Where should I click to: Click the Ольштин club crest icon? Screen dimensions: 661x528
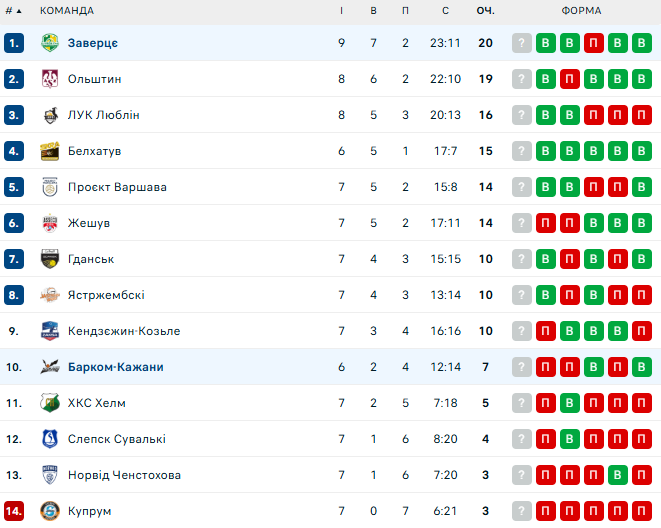50,79
